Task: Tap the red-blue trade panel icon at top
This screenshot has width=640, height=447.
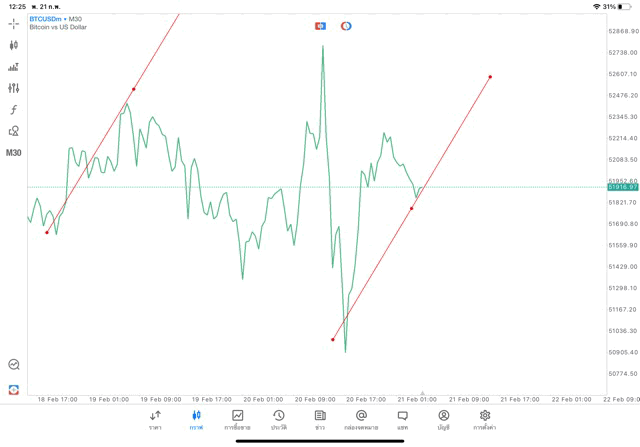Action: [320, 26]
